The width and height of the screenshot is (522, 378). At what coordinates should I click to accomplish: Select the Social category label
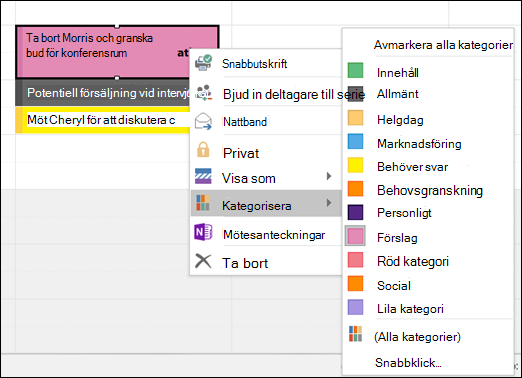pyautogui.click(x=394, y=286)
